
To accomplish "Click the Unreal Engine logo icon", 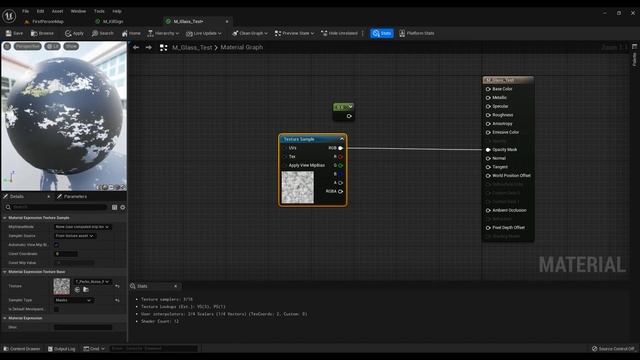I will coord(9,16).
